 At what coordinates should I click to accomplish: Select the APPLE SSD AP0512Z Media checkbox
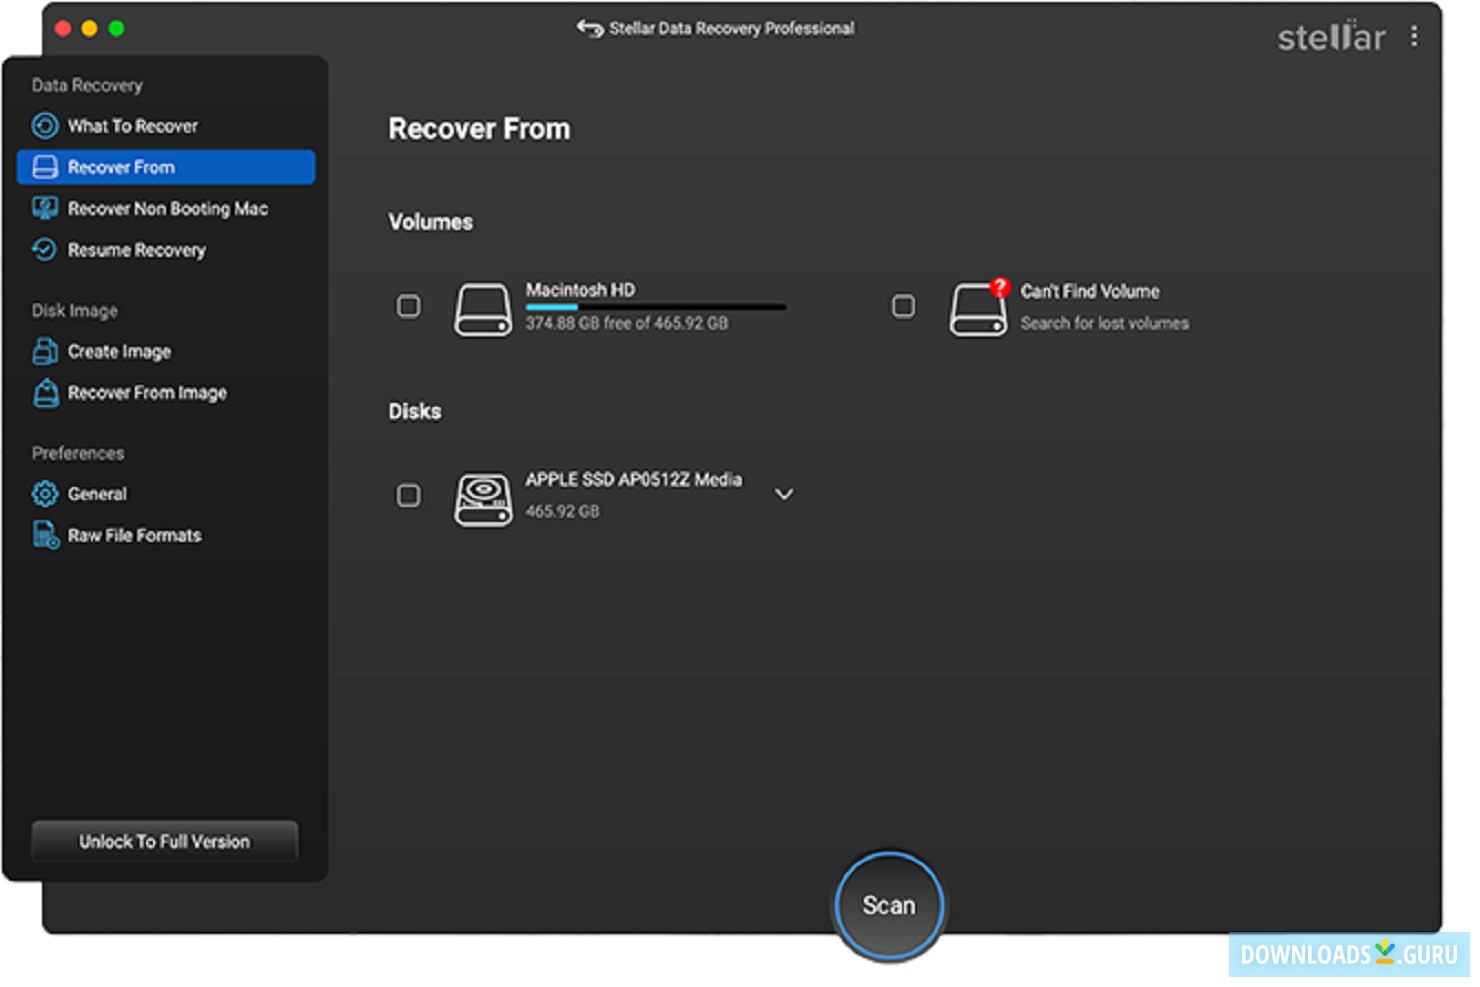coord(408,495)
